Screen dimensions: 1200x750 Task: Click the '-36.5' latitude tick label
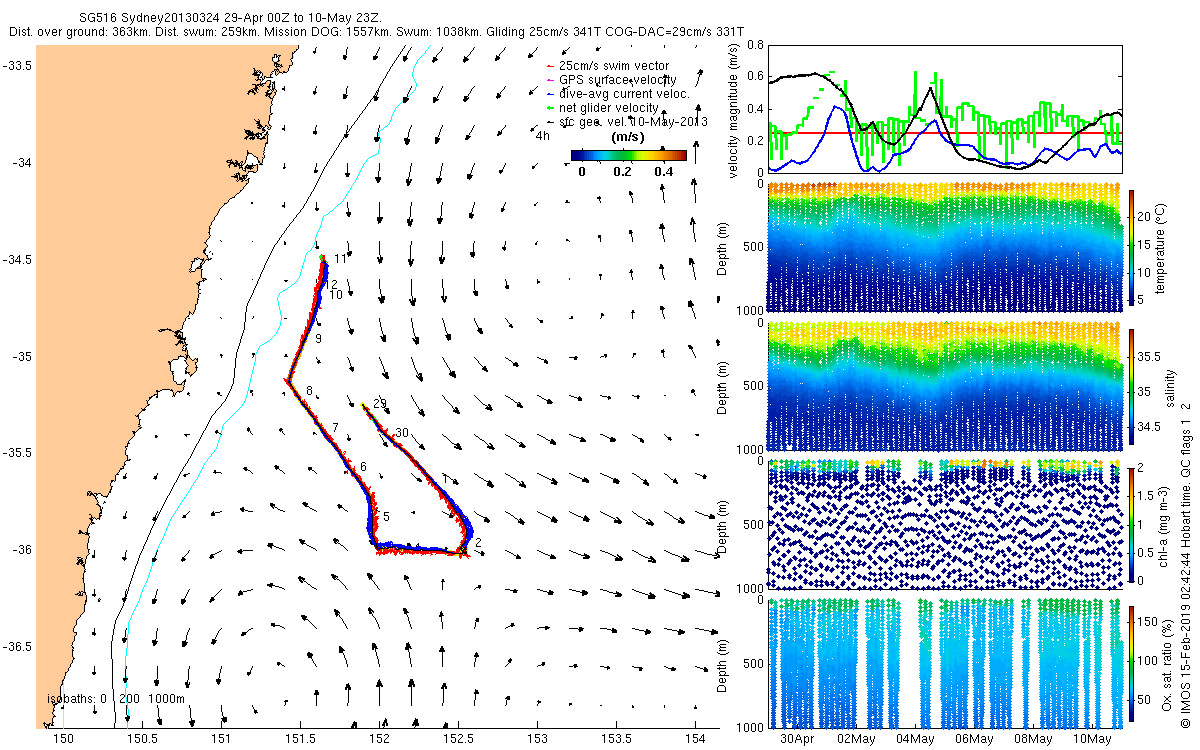coord(16,646)
